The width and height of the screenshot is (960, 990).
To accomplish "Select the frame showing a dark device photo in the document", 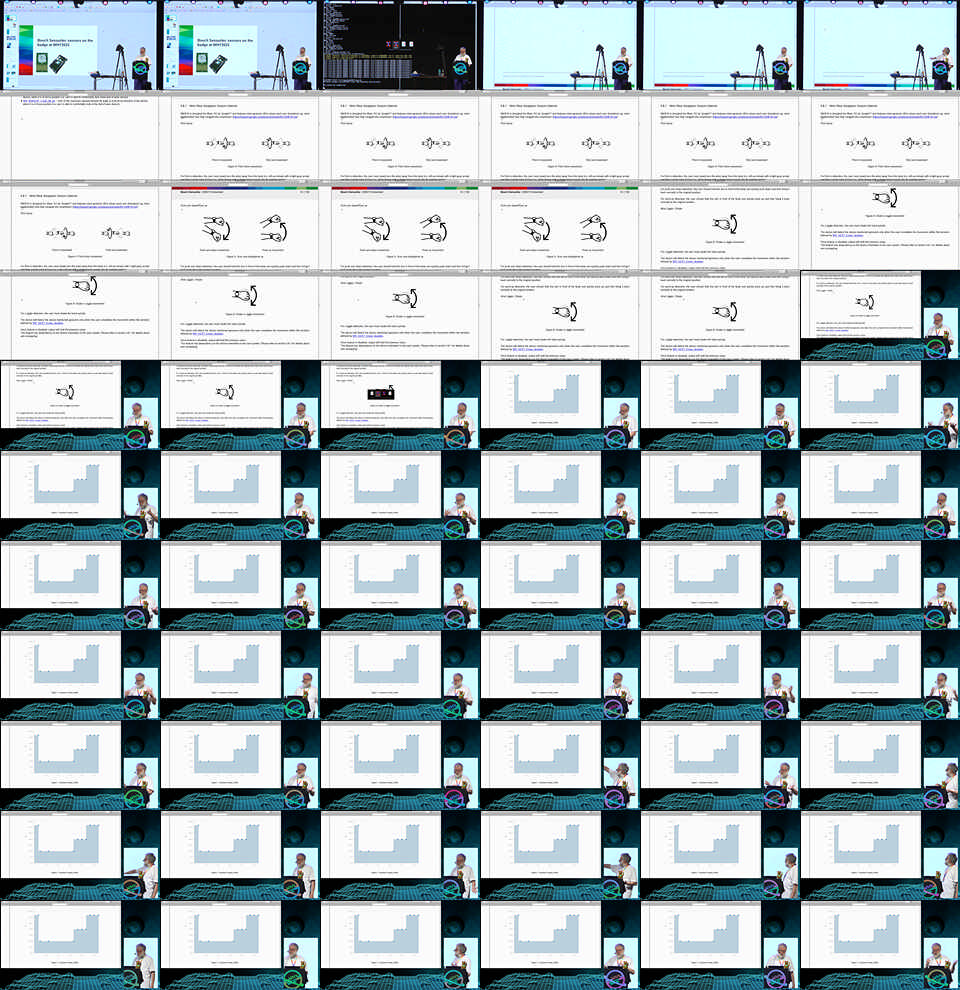I will 400,405.
